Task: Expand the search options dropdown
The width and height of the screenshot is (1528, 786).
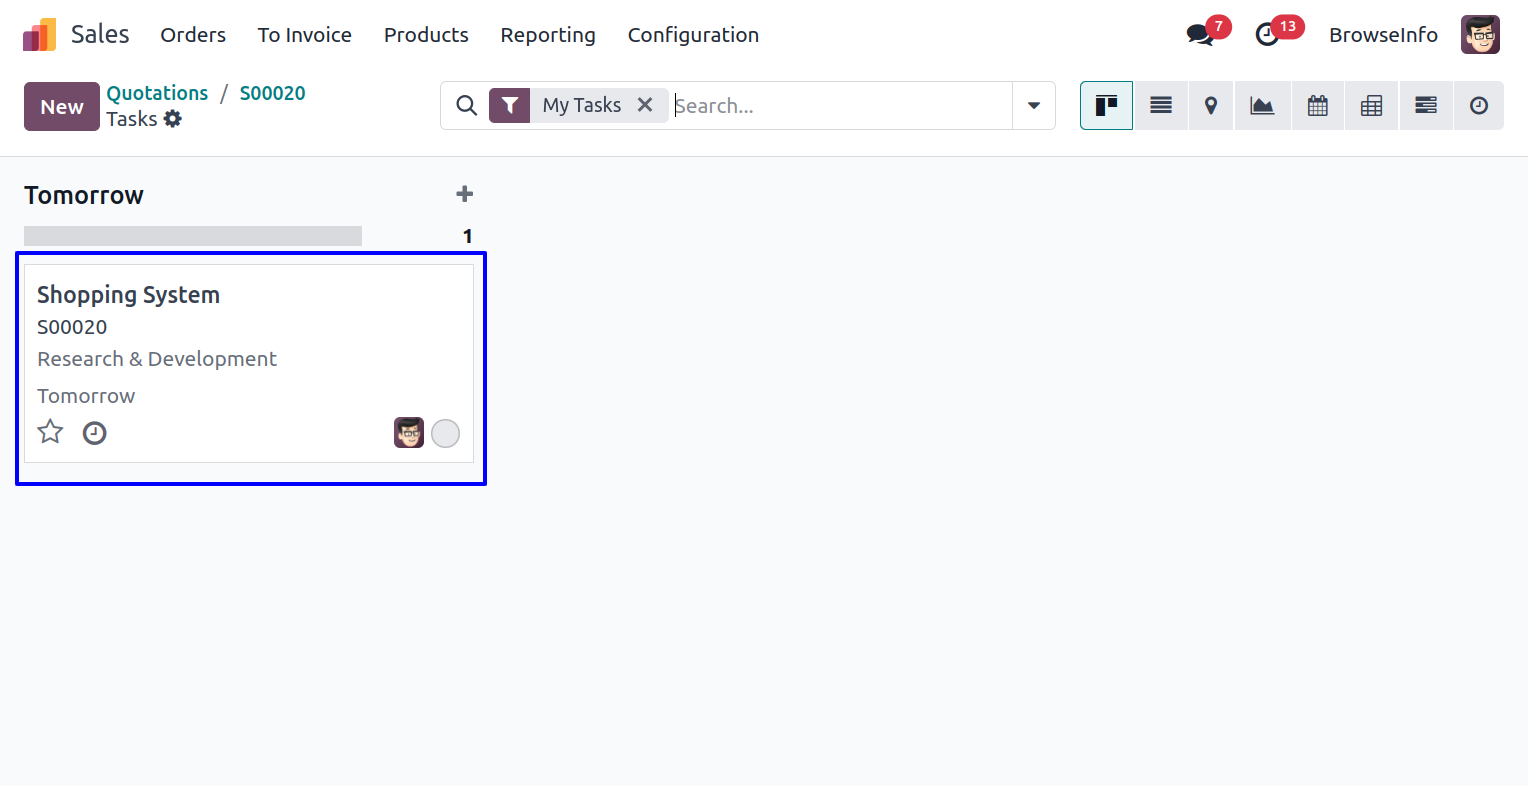Action: click(x=1034, y=106)
